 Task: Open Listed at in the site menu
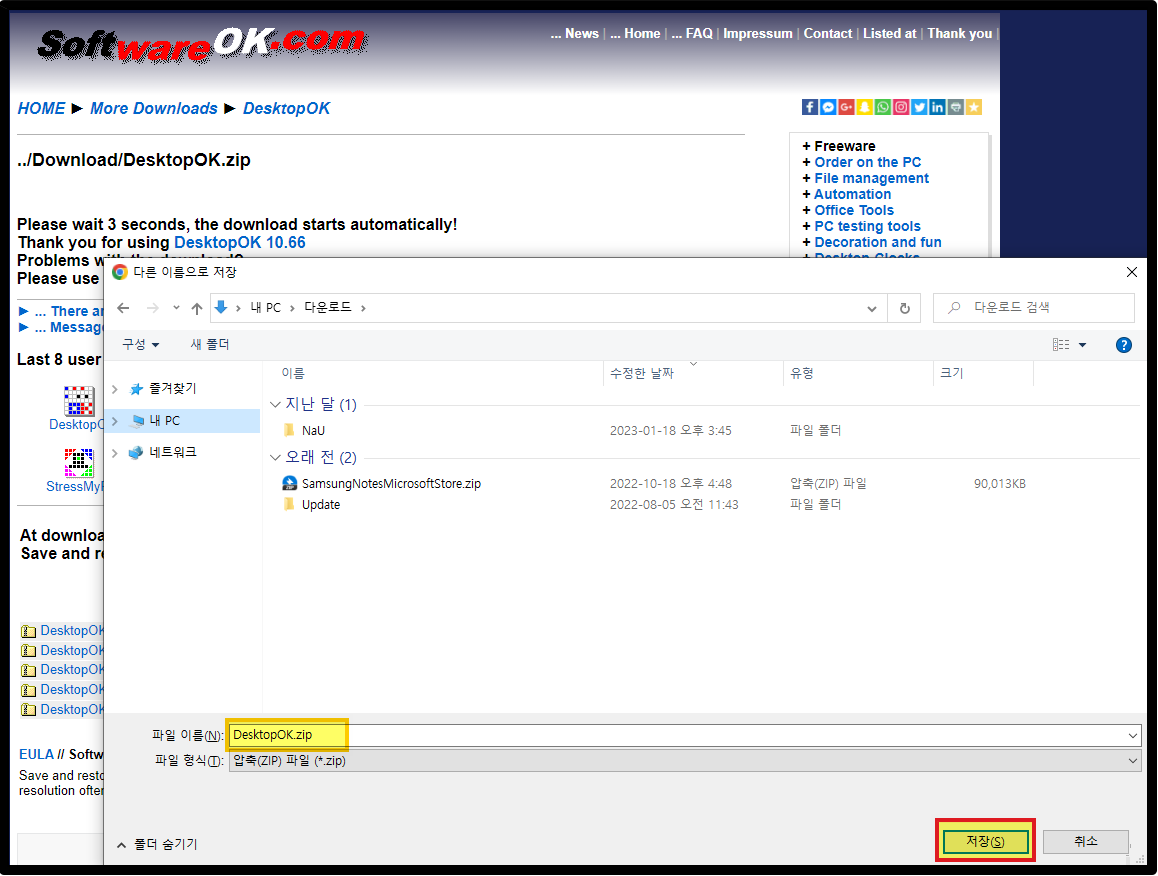click(889, 33)
